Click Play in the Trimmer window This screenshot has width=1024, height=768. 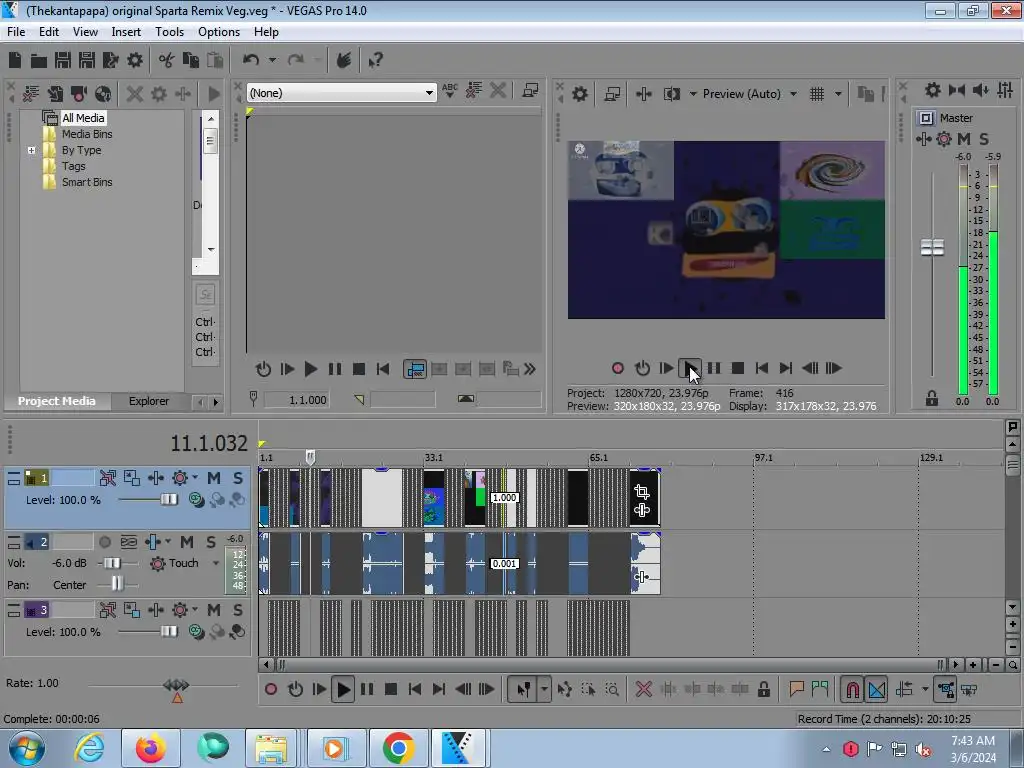pos(311,369)
